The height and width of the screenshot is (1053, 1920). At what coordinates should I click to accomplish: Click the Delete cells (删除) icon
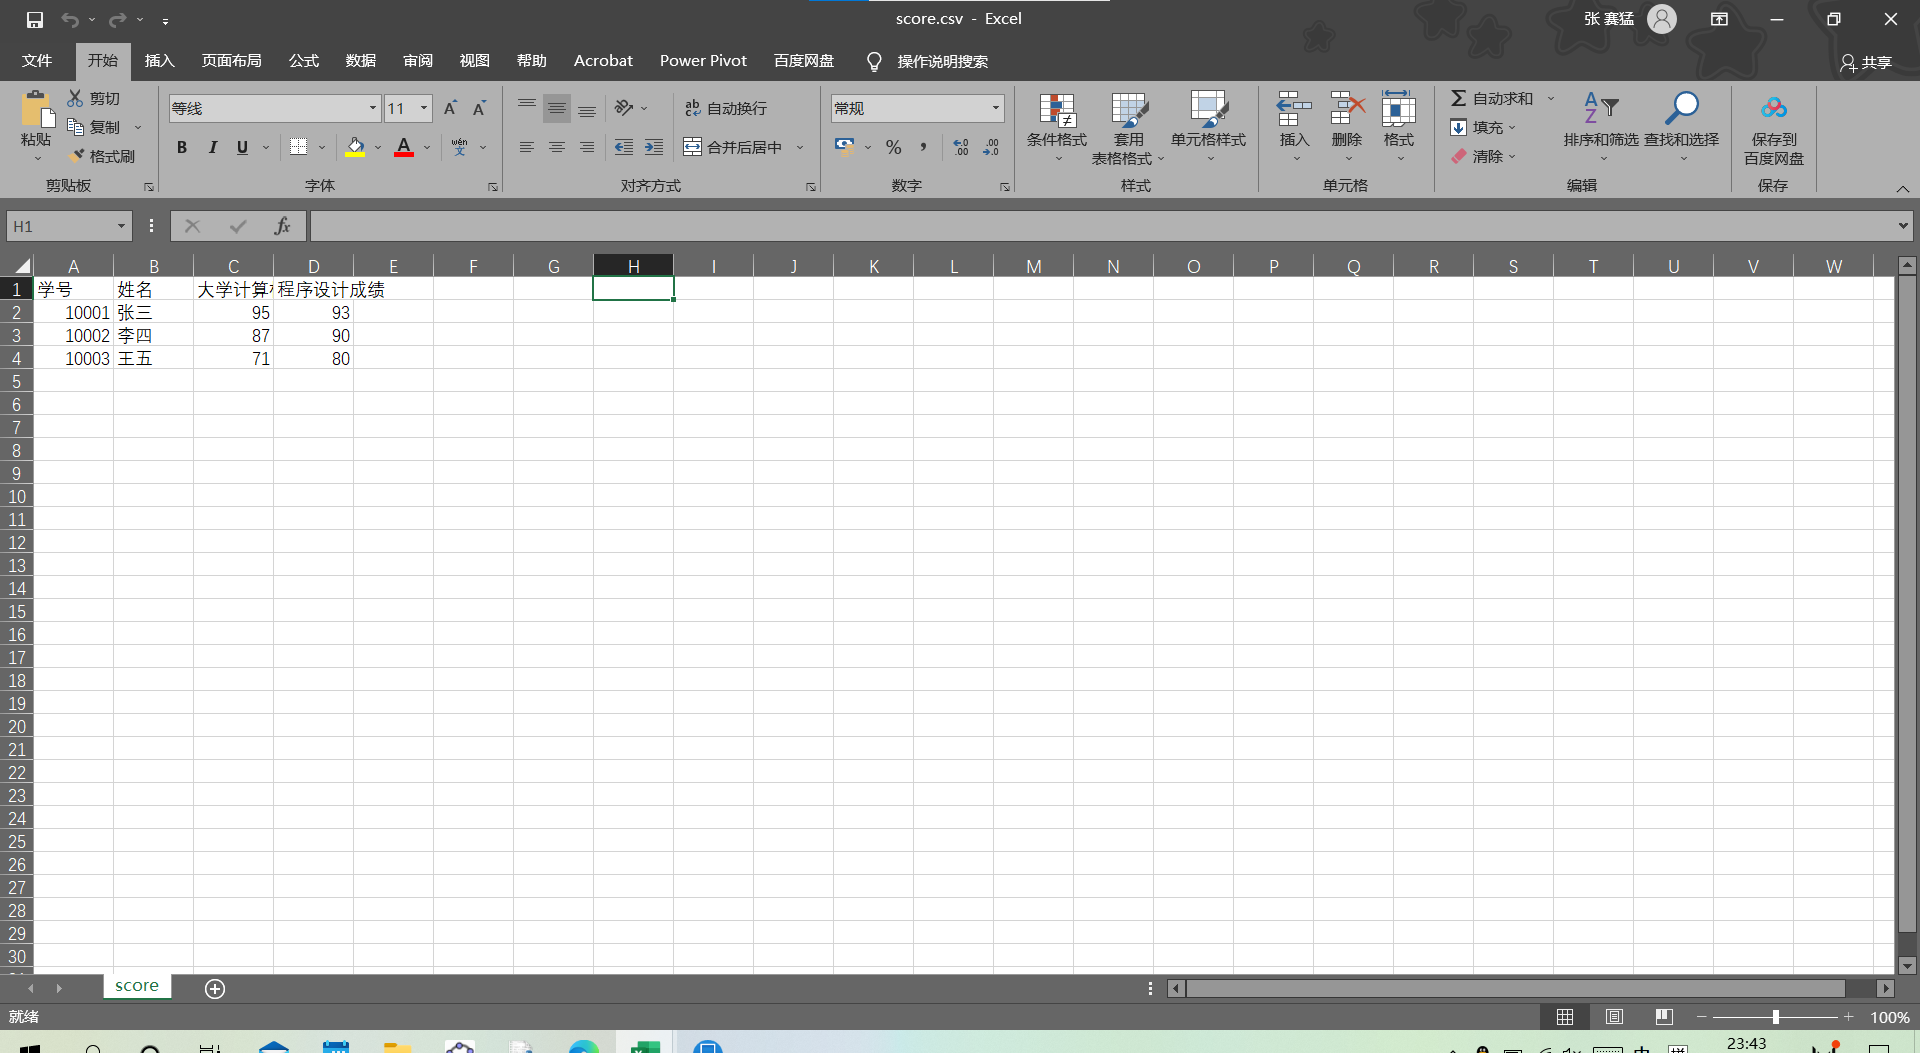pos(1347,109)
